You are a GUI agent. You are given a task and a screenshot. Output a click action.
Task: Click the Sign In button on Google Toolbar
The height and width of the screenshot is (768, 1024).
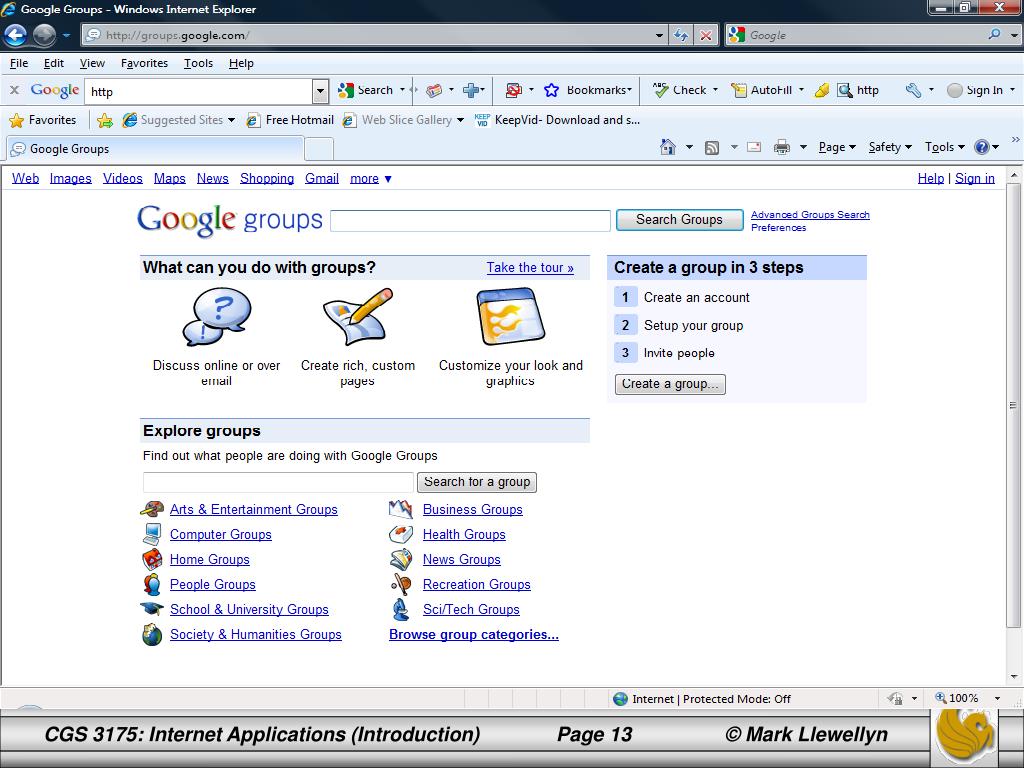[x=975, y=90]
